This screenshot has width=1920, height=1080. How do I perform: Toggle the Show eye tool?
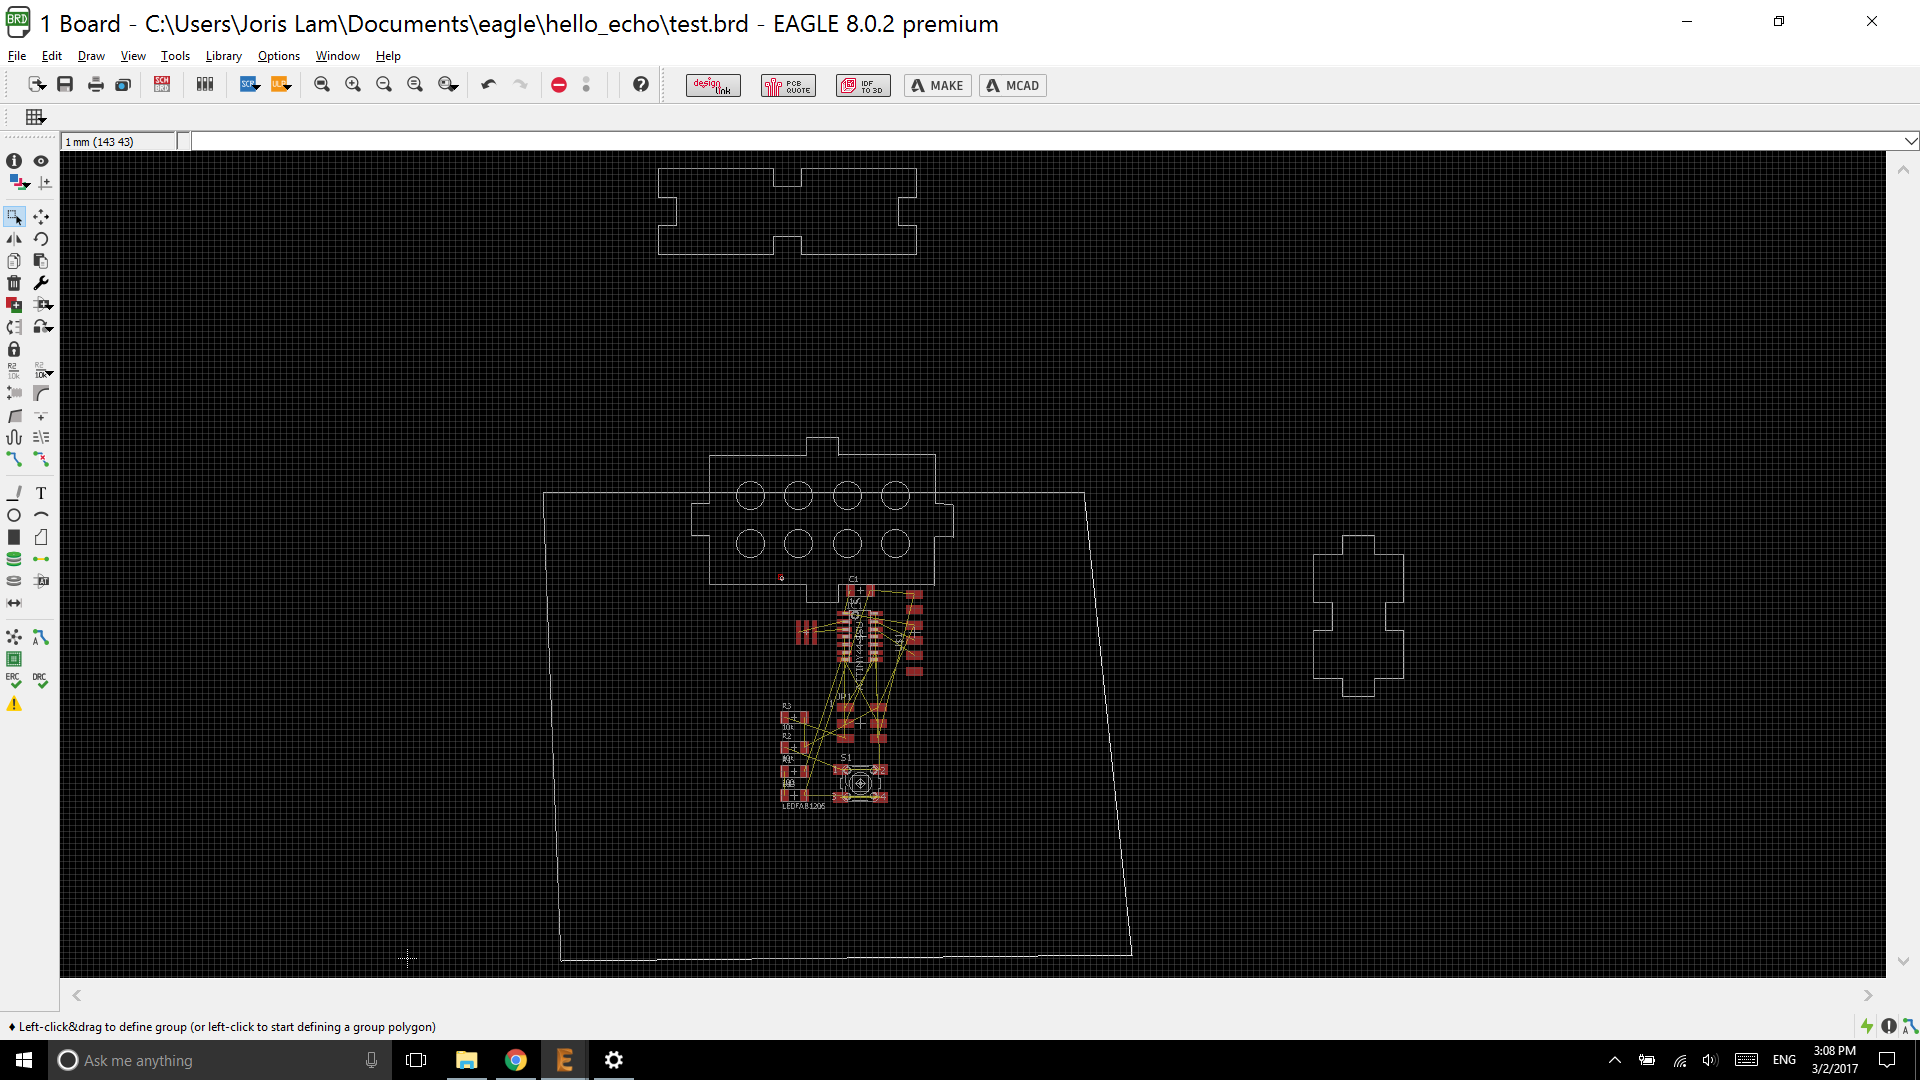coord(41,161)
